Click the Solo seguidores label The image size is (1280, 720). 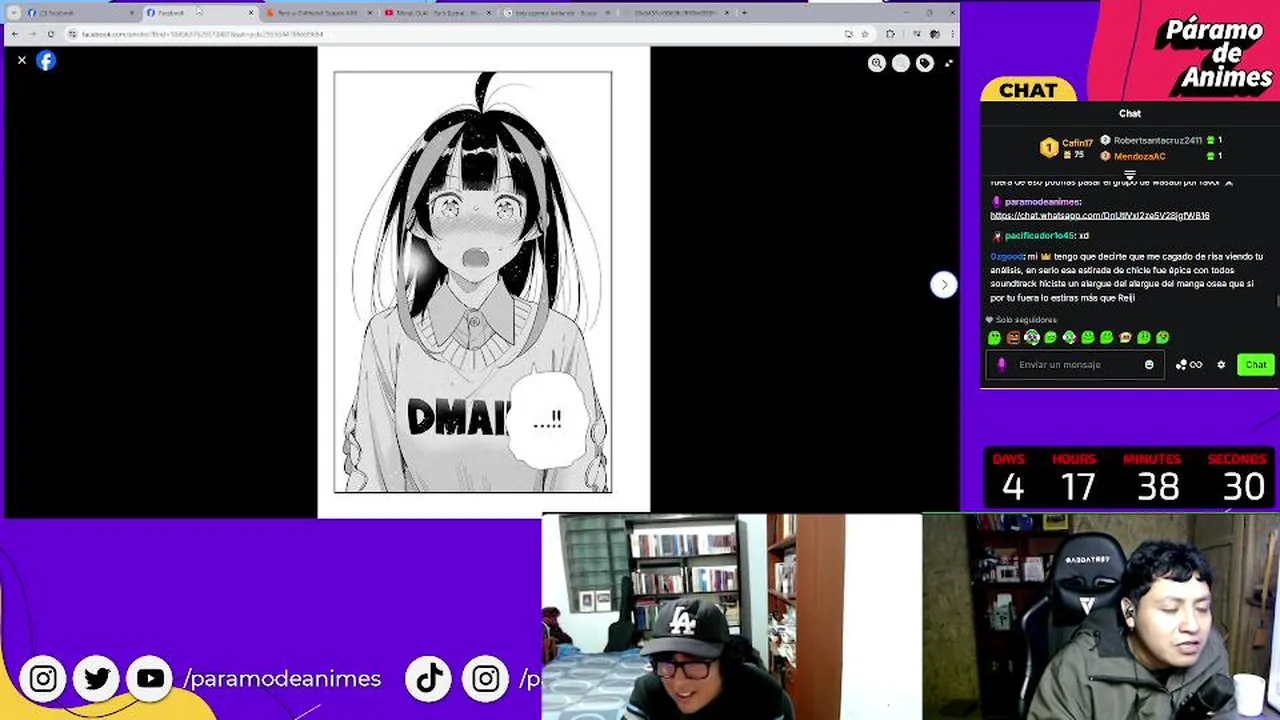[x=1026, y=320]
